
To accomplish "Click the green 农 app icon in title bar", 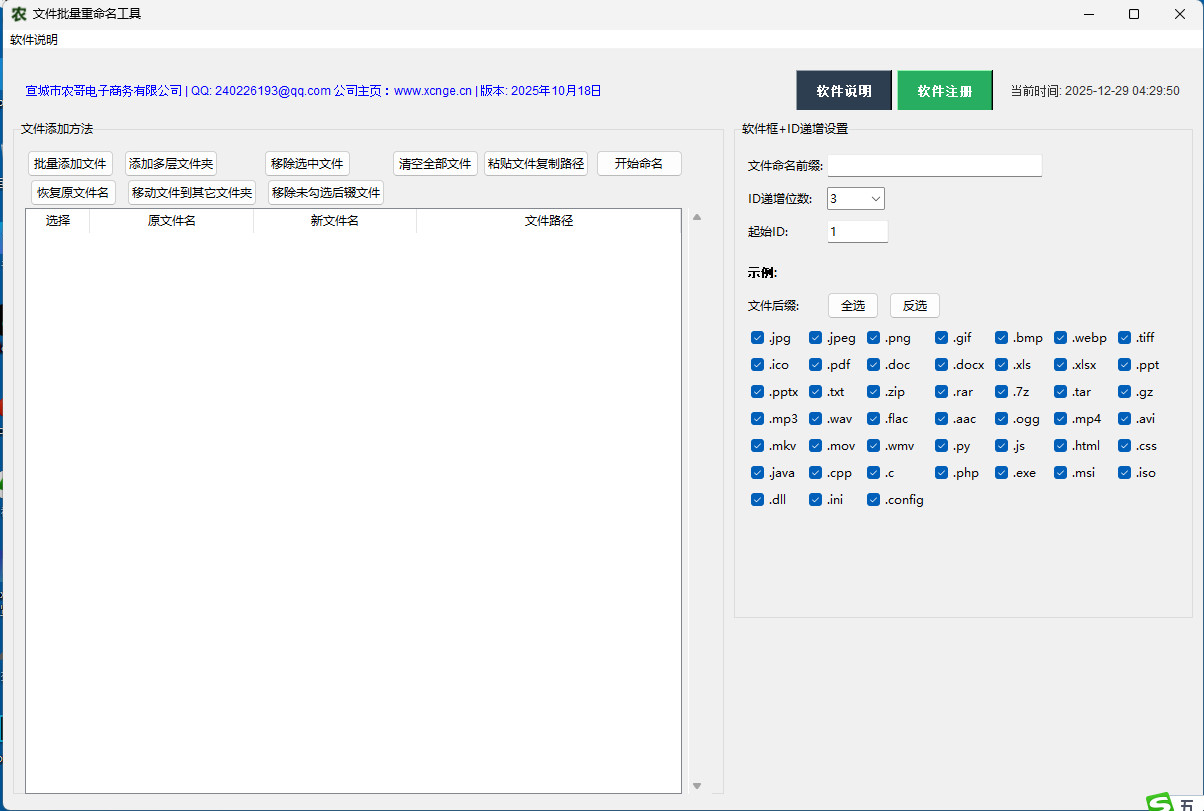I will 18,14.
